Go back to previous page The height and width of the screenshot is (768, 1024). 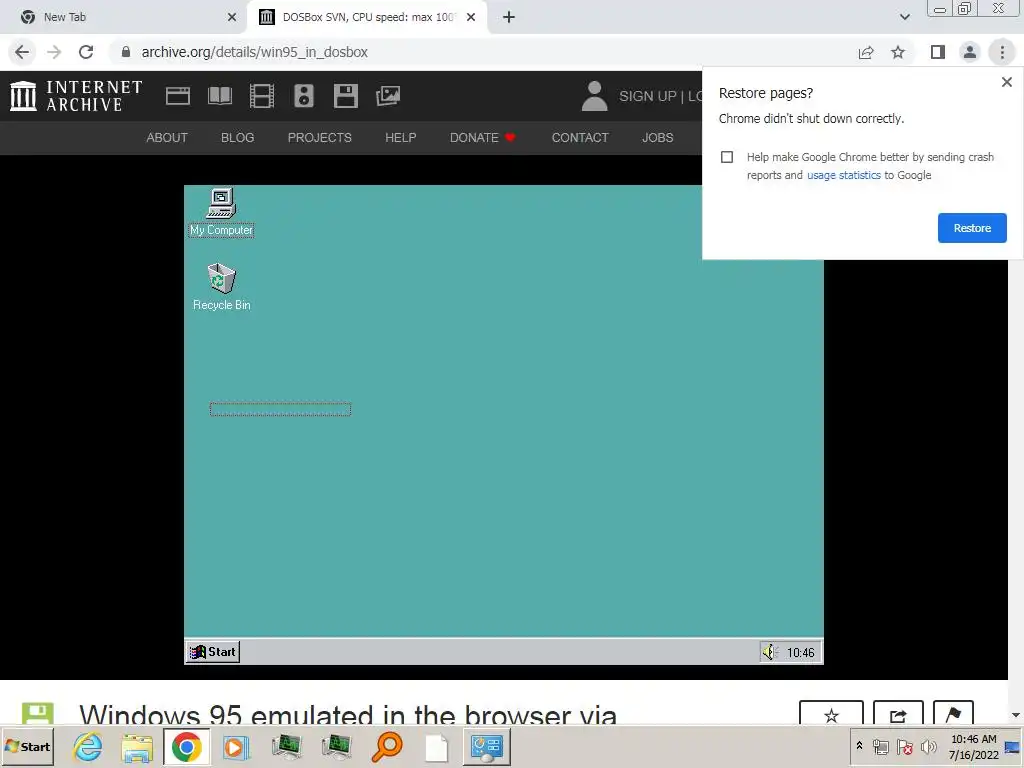pos(22,52)
